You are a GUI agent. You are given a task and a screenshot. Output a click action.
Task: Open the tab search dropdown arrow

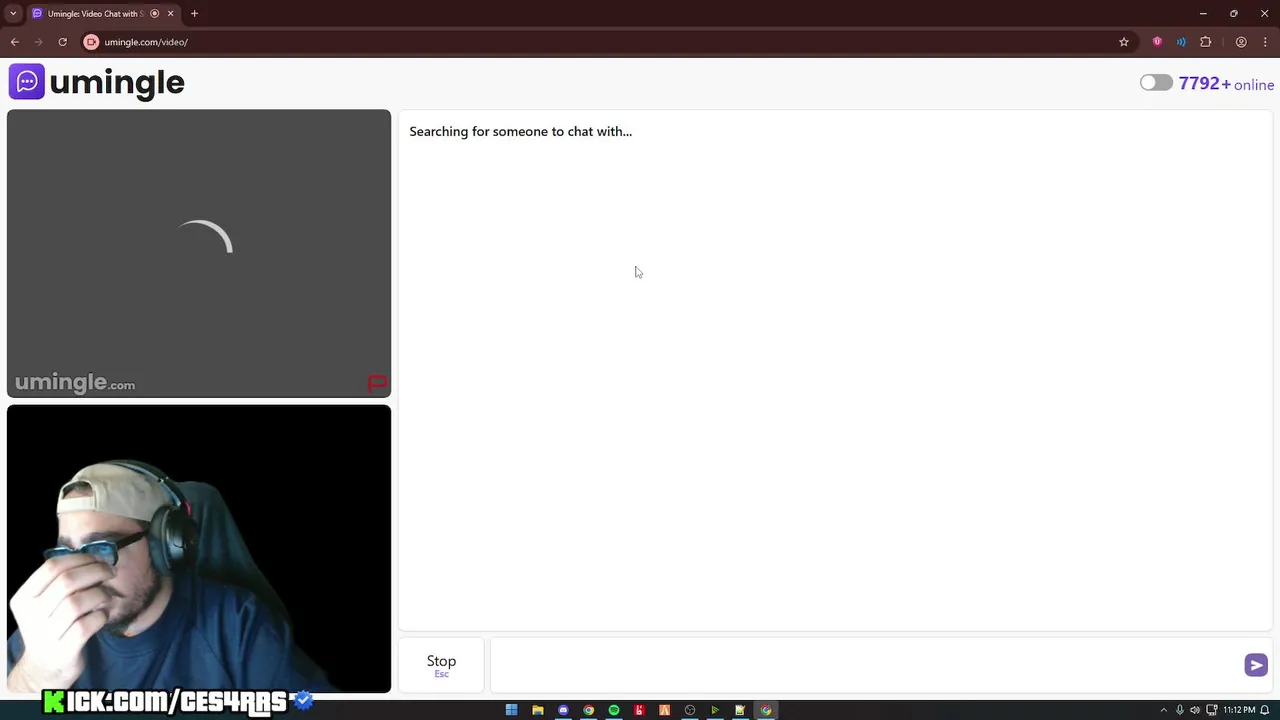tap(13, 13)
